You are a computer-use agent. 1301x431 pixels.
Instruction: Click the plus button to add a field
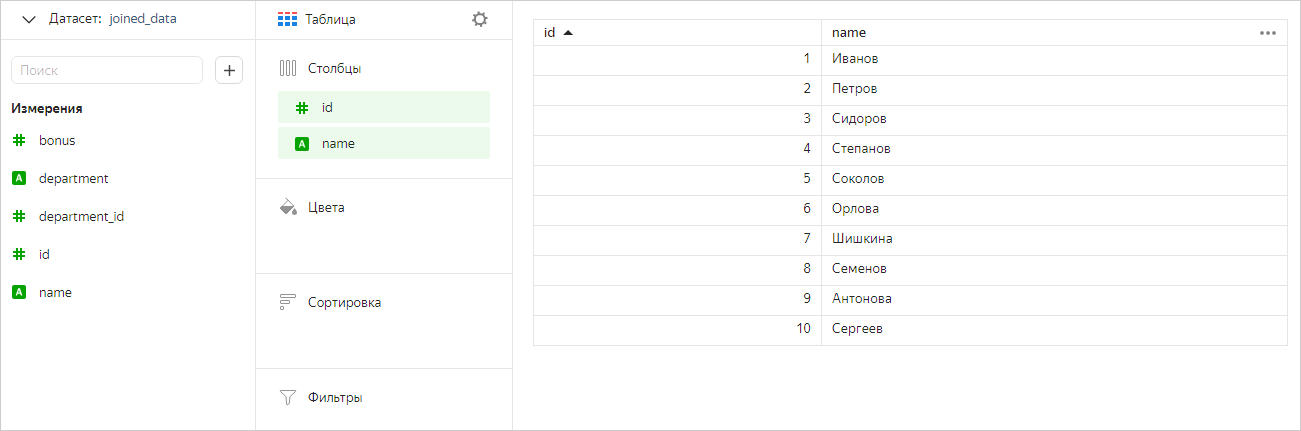[x=229, y=70]
